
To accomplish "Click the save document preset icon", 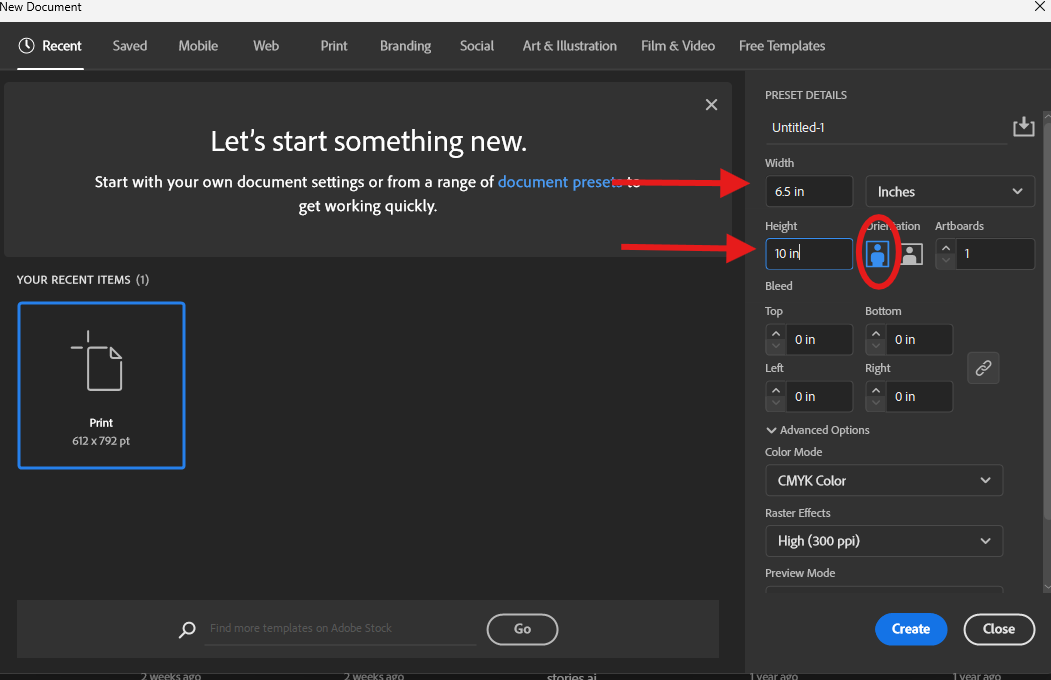I will pos(1023,126).
